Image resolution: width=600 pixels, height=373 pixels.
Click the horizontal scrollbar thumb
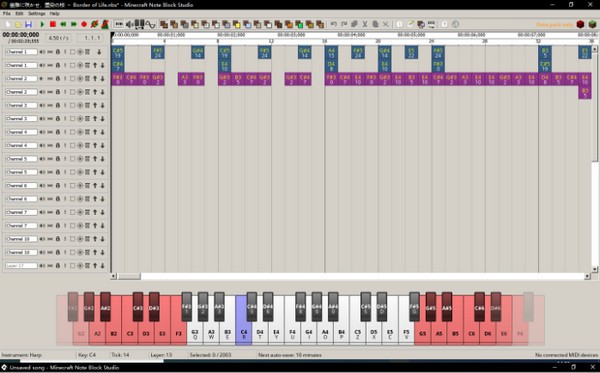click(x=129, y=276)
